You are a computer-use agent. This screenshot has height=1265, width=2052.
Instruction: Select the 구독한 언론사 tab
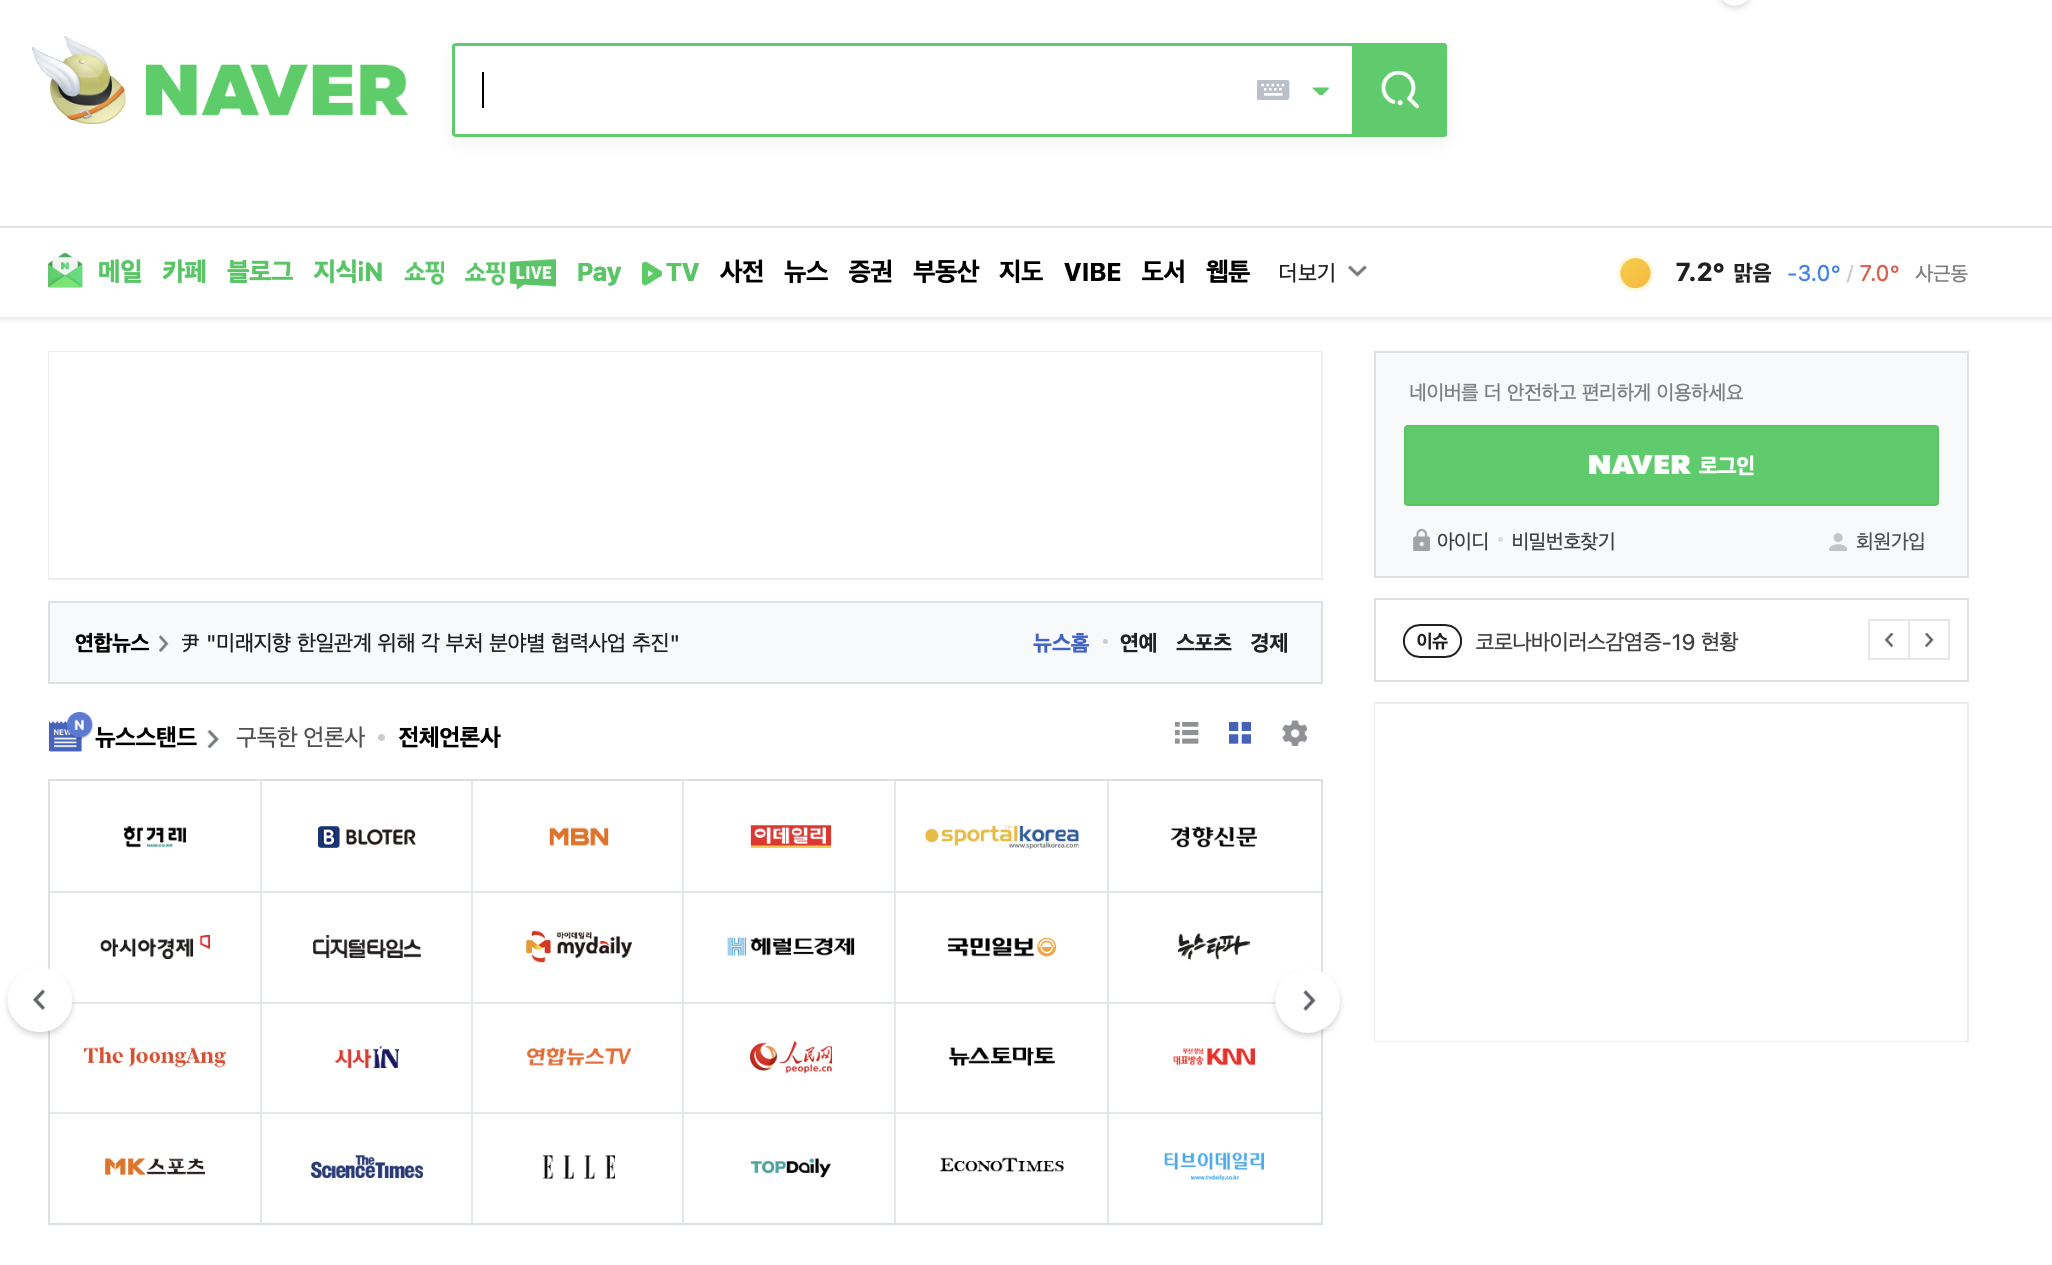click(300, 737)
